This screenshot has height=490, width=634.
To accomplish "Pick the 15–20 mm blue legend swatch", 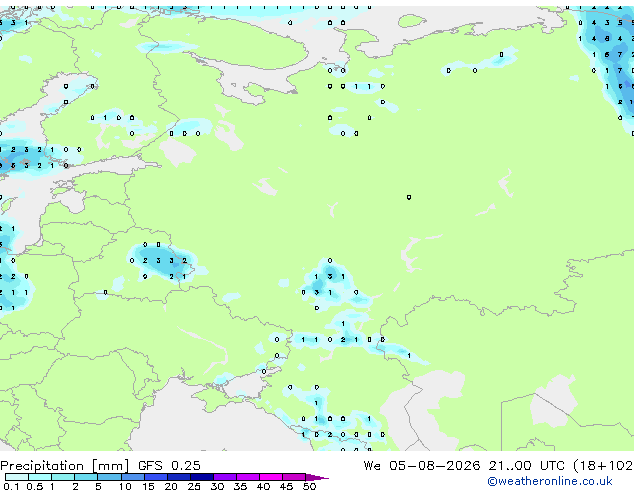I will [155, 477].
